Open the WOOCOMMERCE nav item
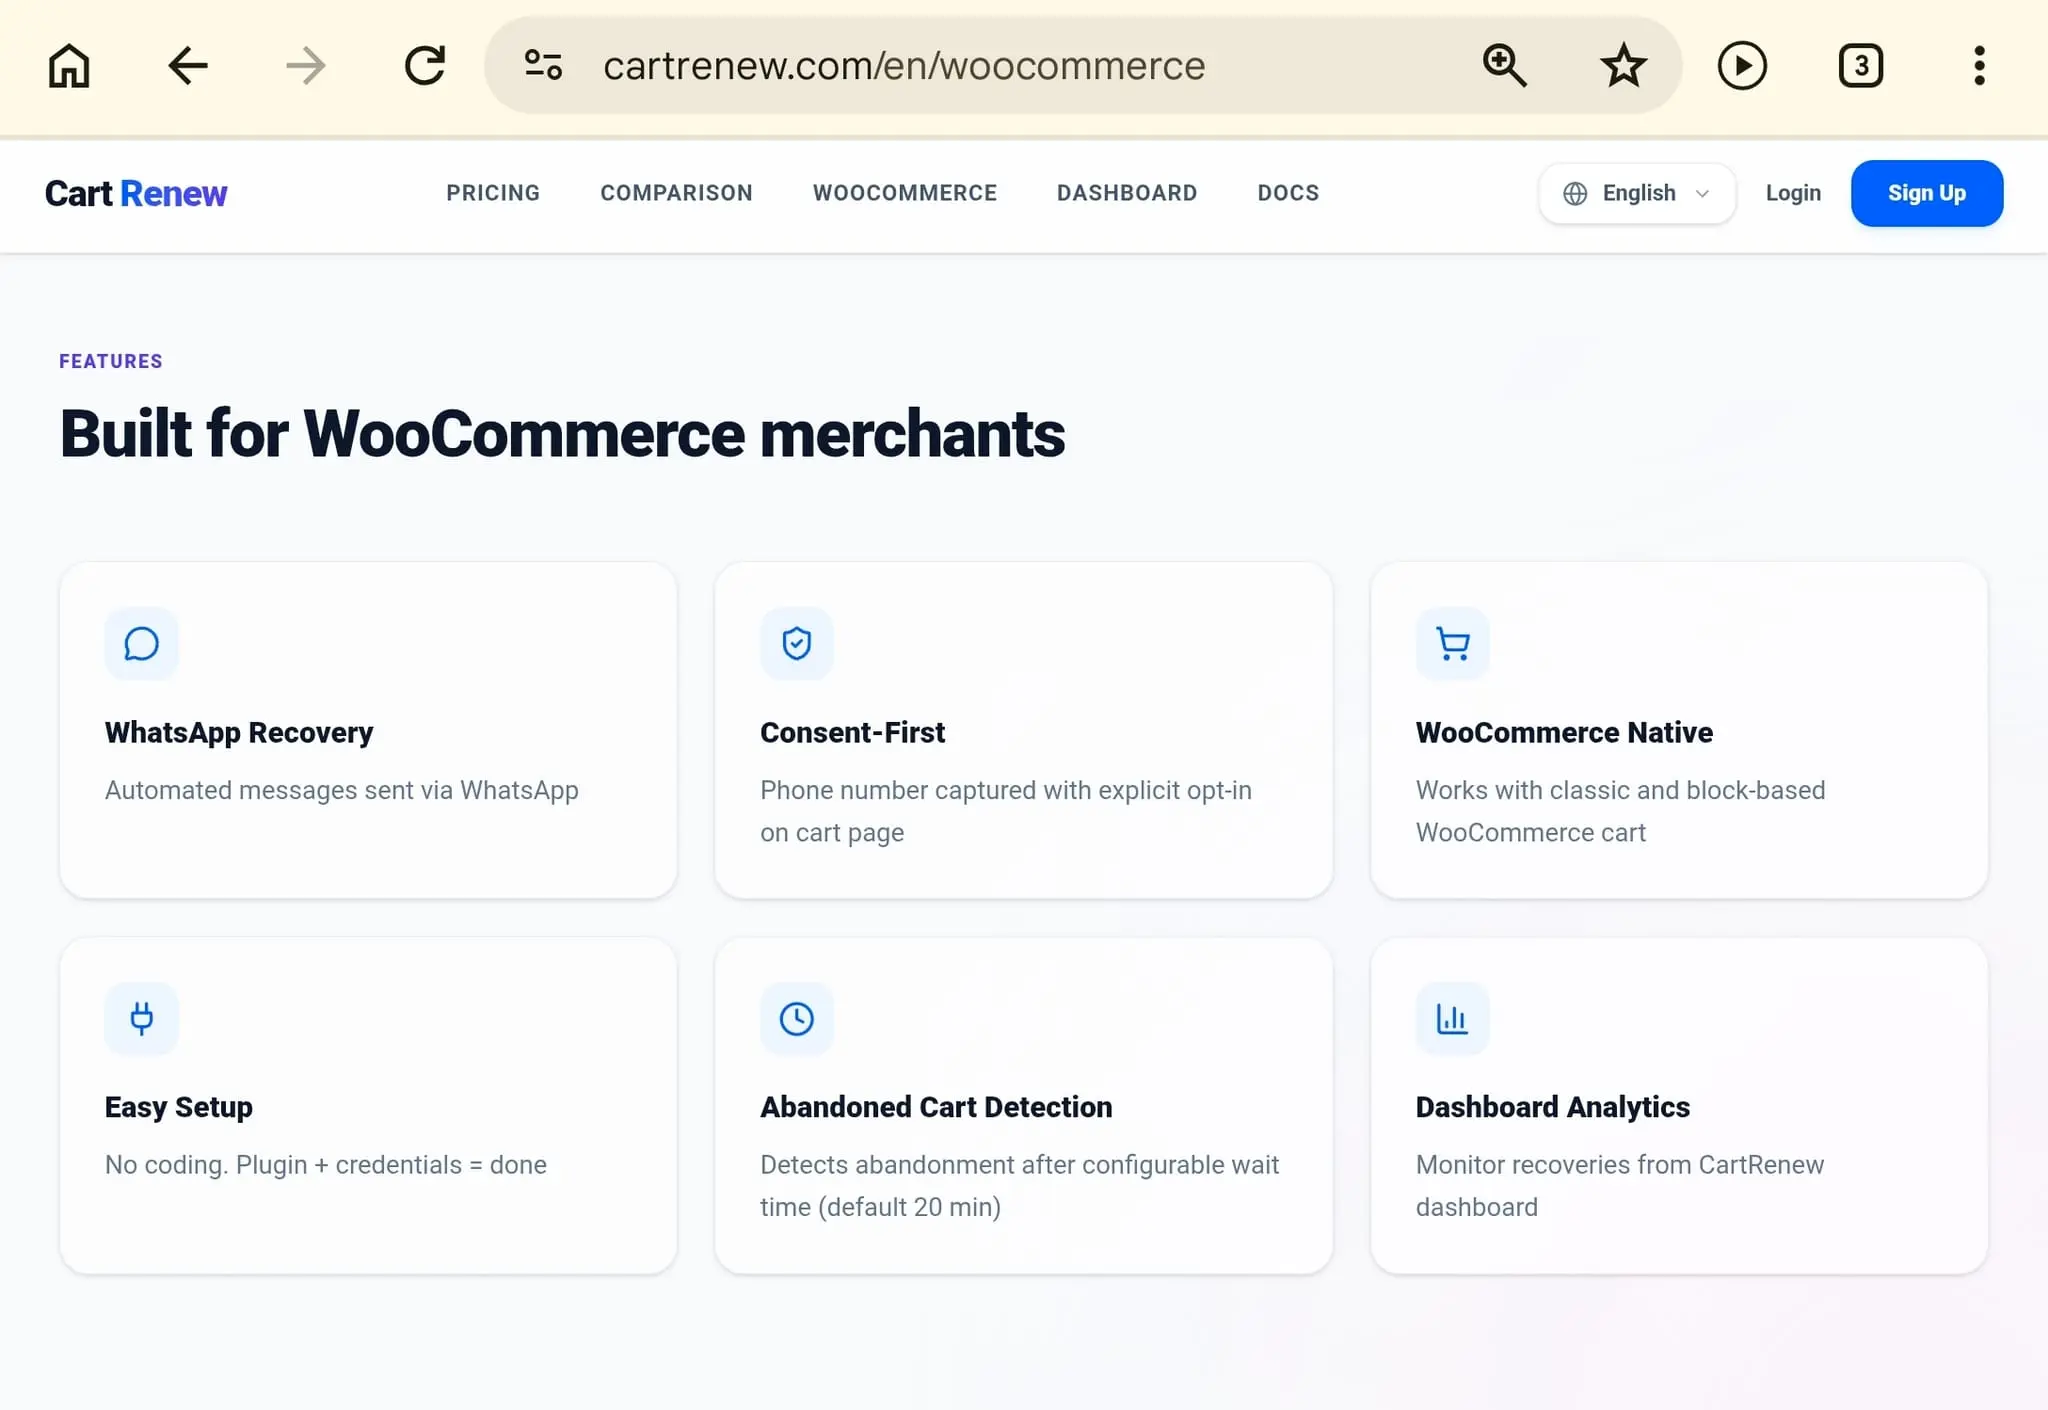Screen dimensions: 2048x1410 (x=905, y=193)
